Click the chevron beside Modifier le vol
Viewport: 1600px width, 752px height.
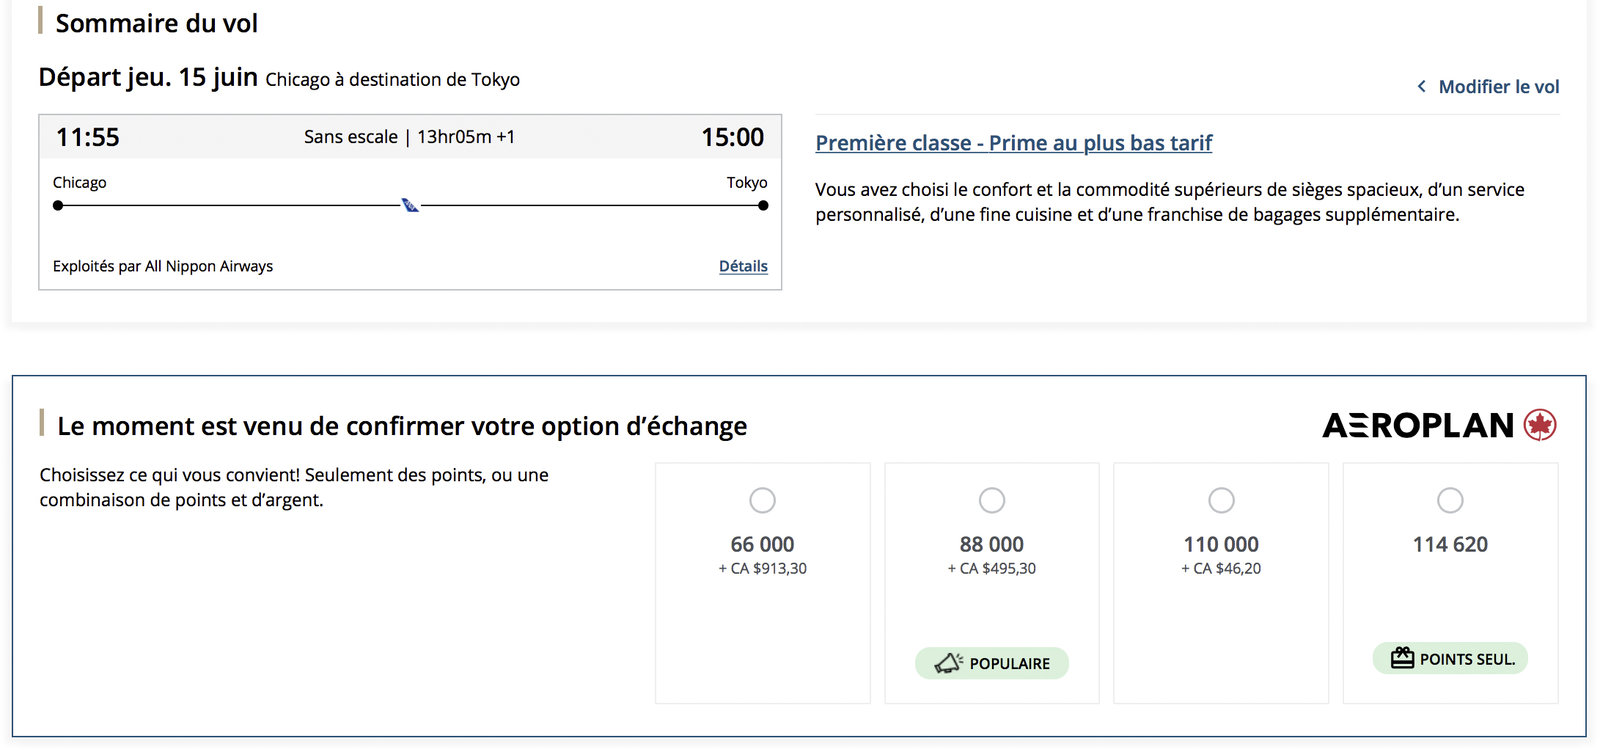point(1421,87)
